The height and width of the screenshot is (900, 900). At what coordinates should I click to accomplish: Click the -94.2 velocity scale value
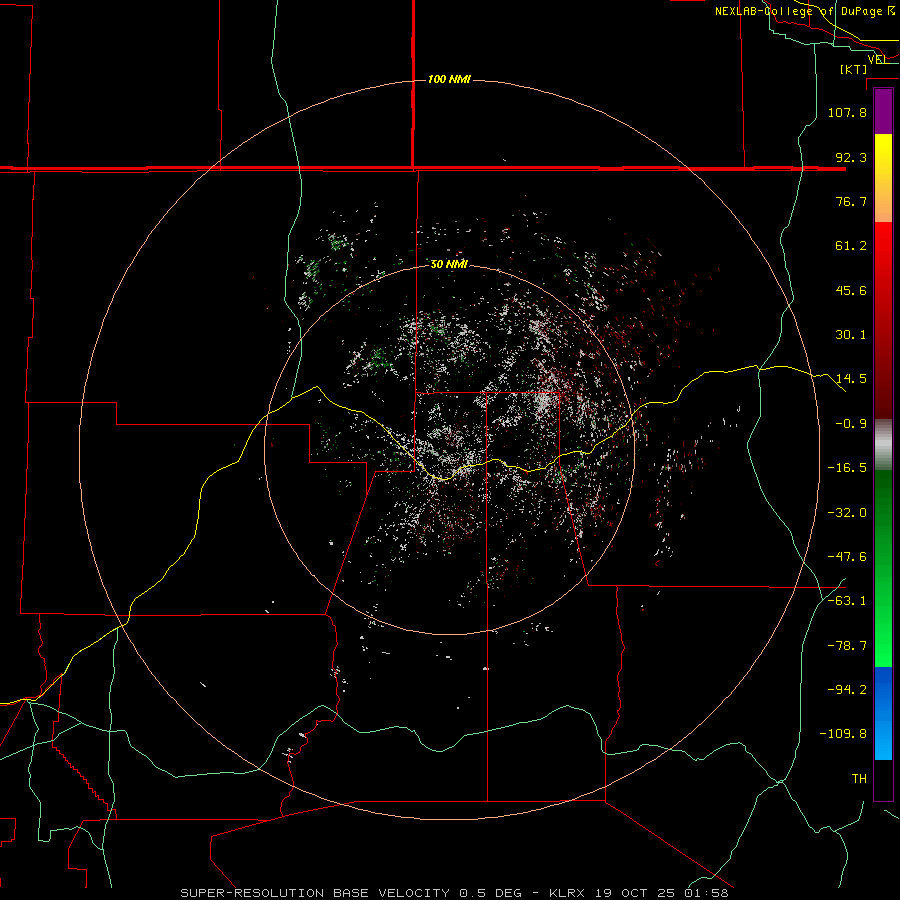click(847, 690)
